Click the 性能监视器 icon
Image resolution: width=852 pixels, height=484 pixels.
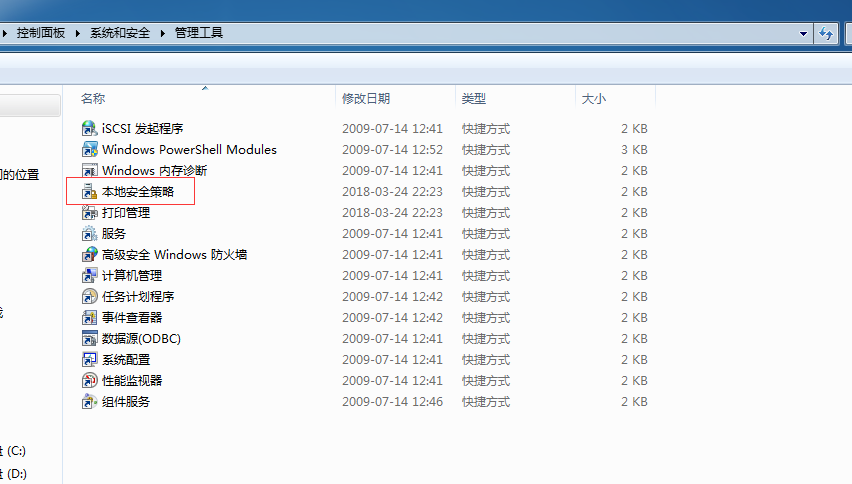click(x=90, y=381)
